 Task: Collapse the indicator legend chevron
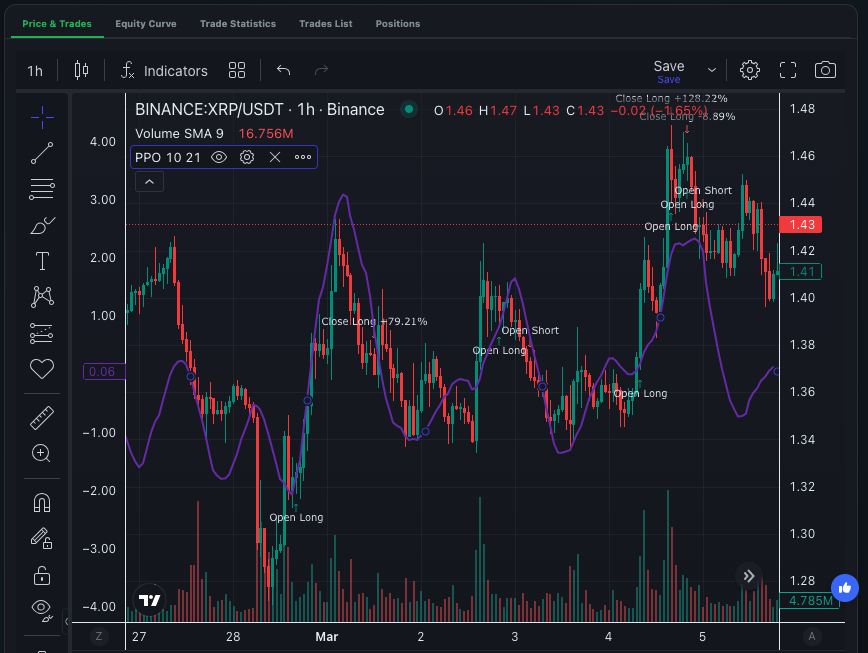149,182
